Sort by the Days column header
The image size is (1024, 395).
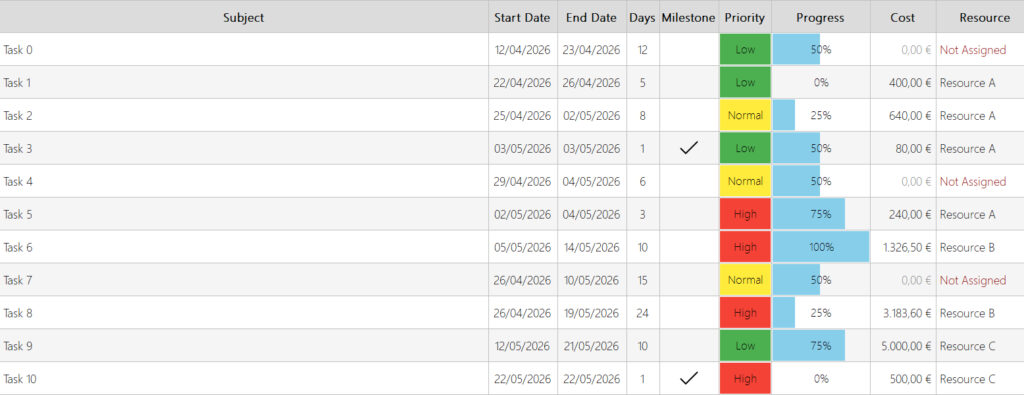click(643, 18)
